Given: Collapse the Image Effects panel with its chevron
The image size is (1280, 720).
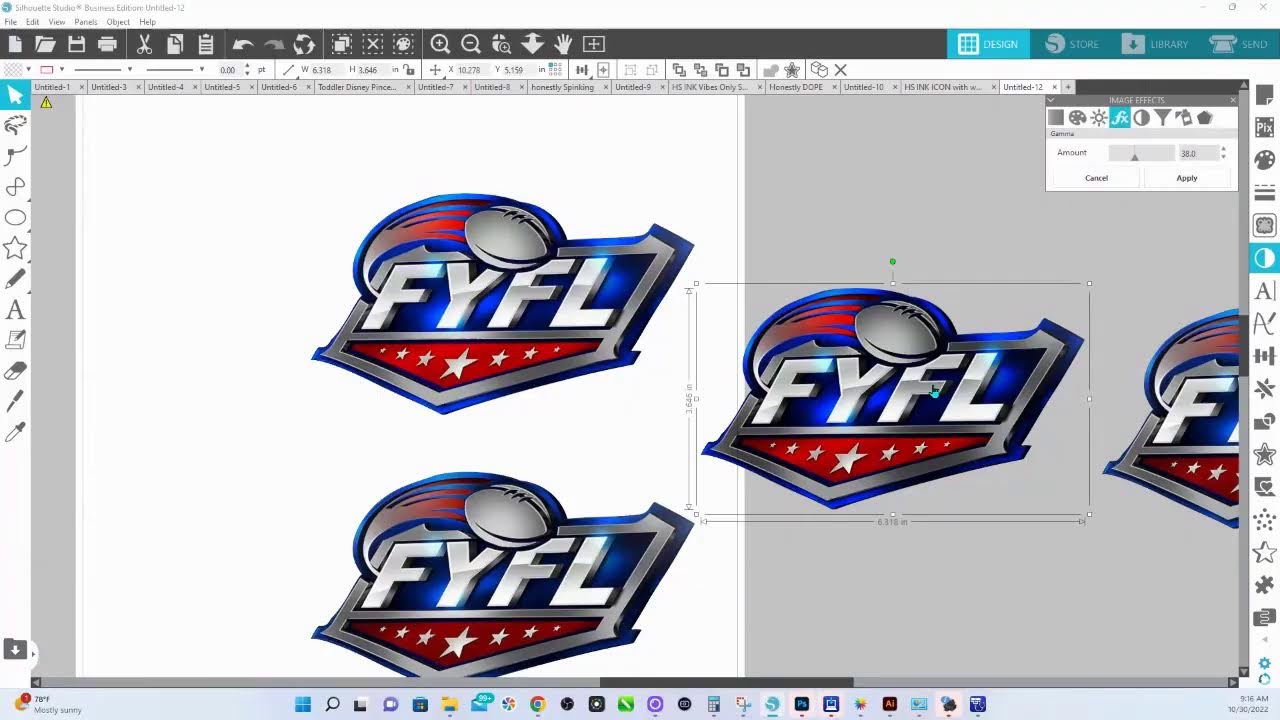Looking at the screenshot, I should point(1051,100).
